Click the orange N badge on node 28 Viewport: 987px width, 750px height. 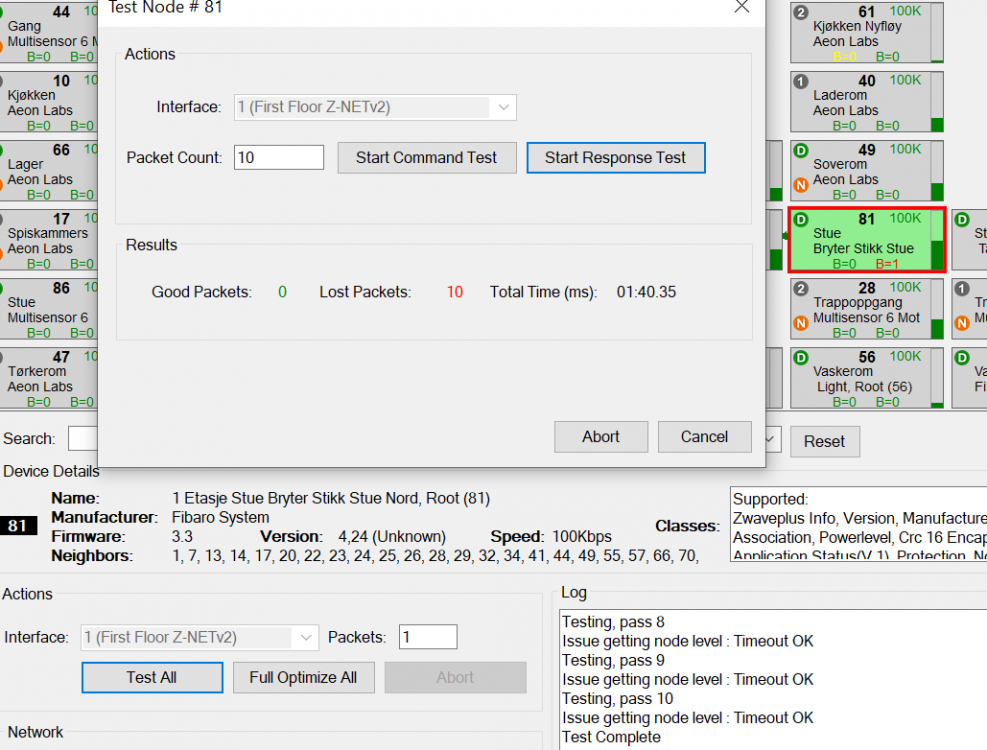[x=801, y=323]
